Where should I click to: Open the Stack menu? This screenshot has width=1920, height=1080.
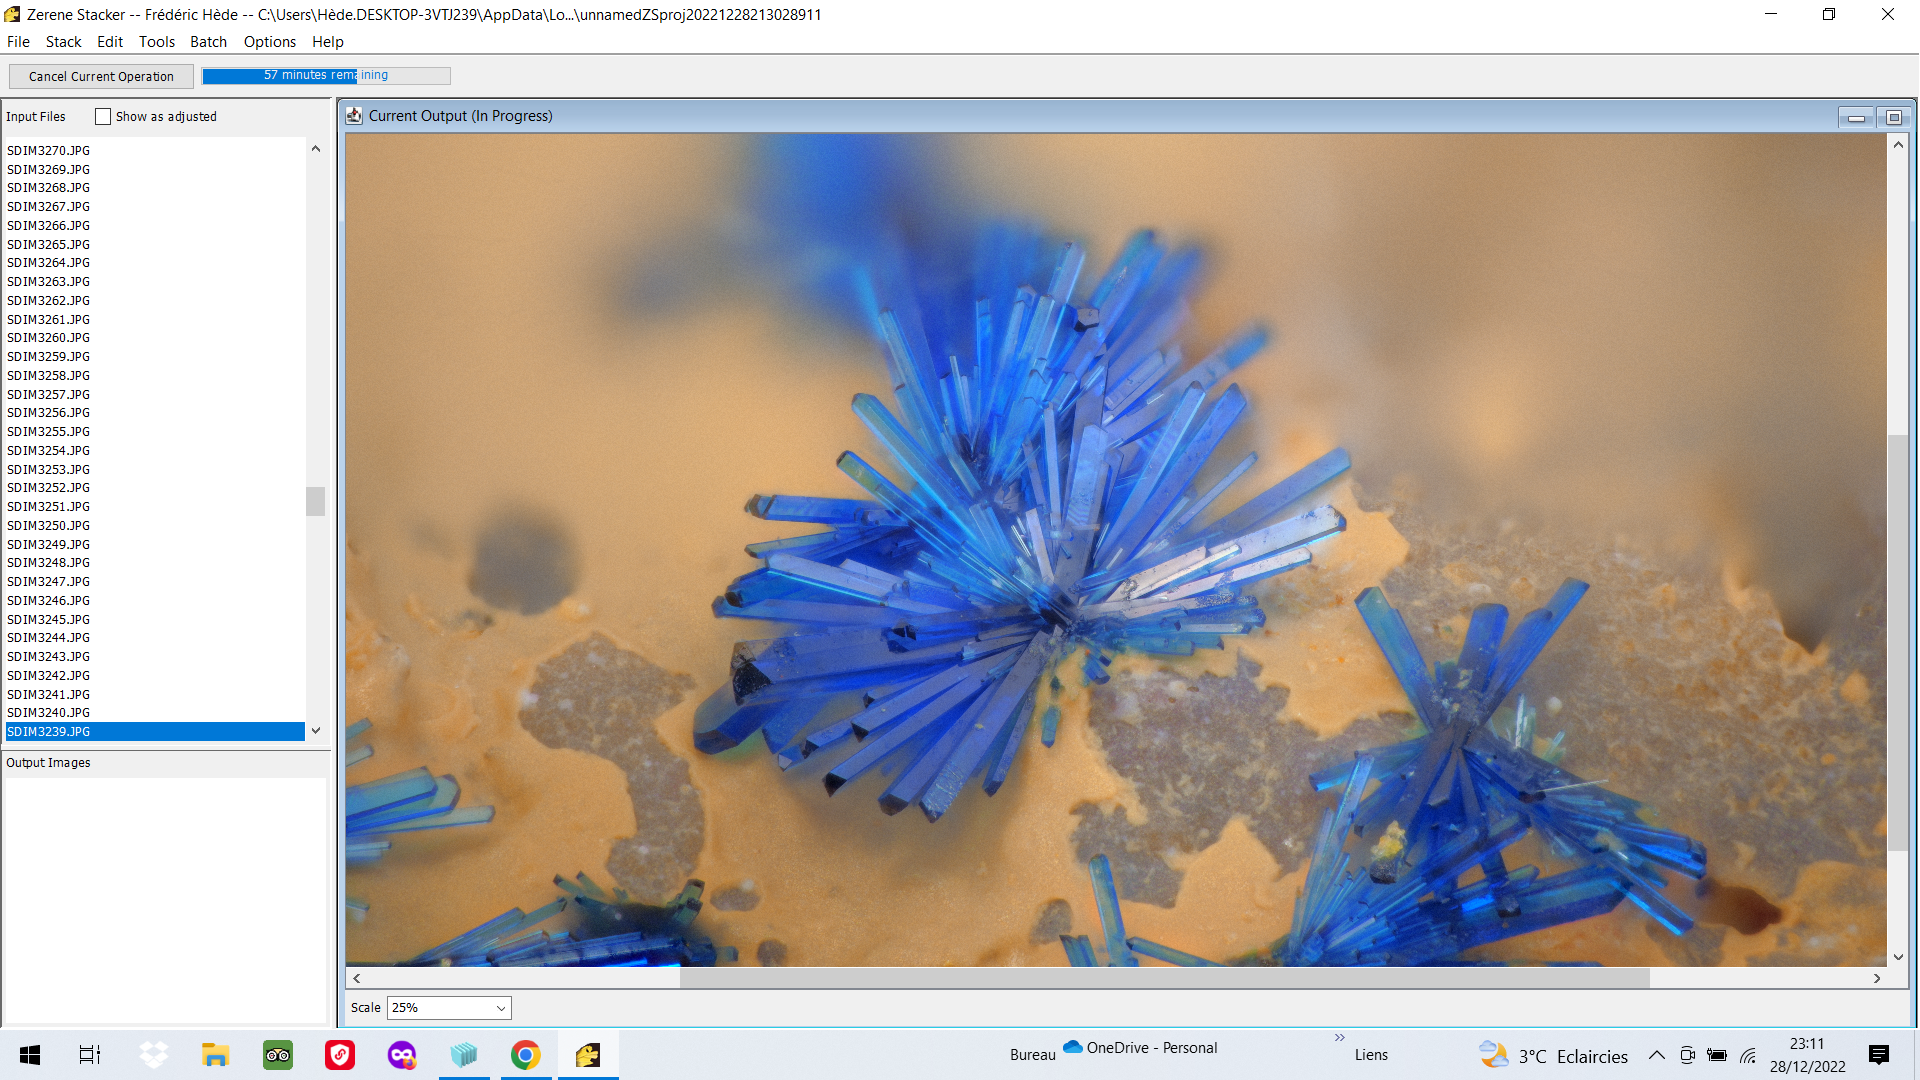coord(63,42)
